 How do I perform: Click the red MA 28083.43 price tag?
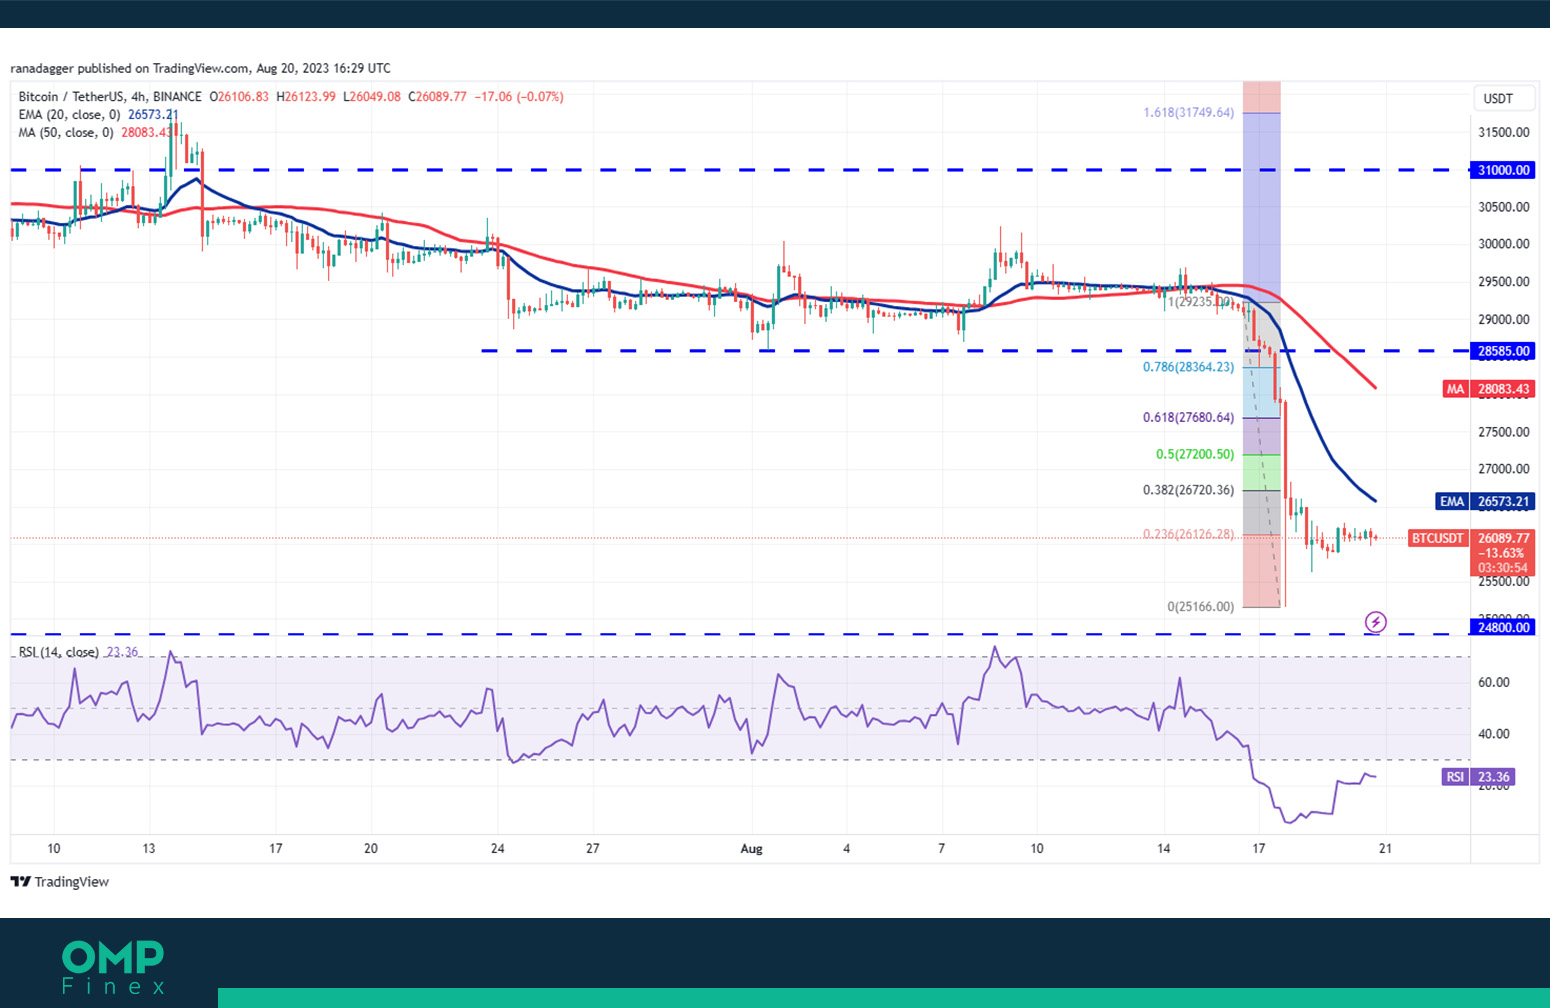click(1487, 389)
